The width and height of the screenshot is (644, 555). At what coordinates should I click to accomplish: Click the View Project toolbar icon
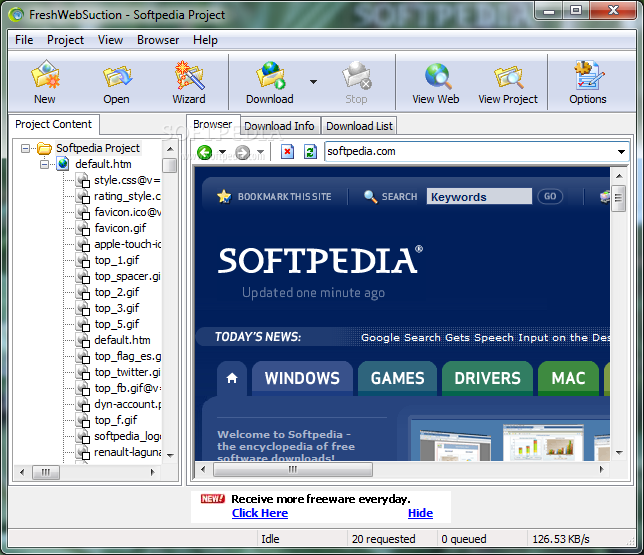point(508,77)
